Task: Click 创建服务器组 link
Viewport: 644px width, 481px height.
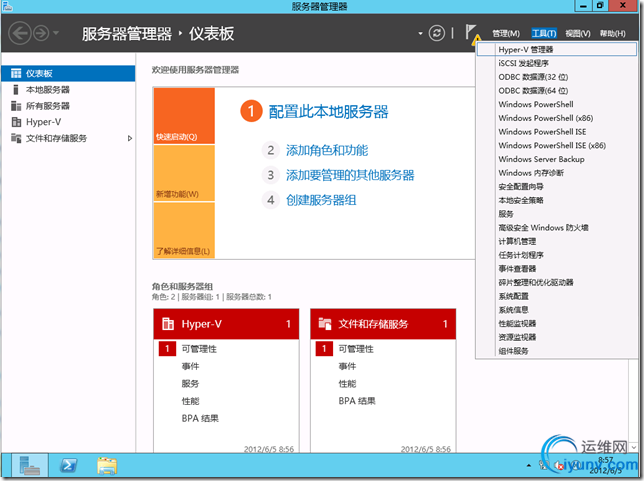Action: tap(321, 200)
